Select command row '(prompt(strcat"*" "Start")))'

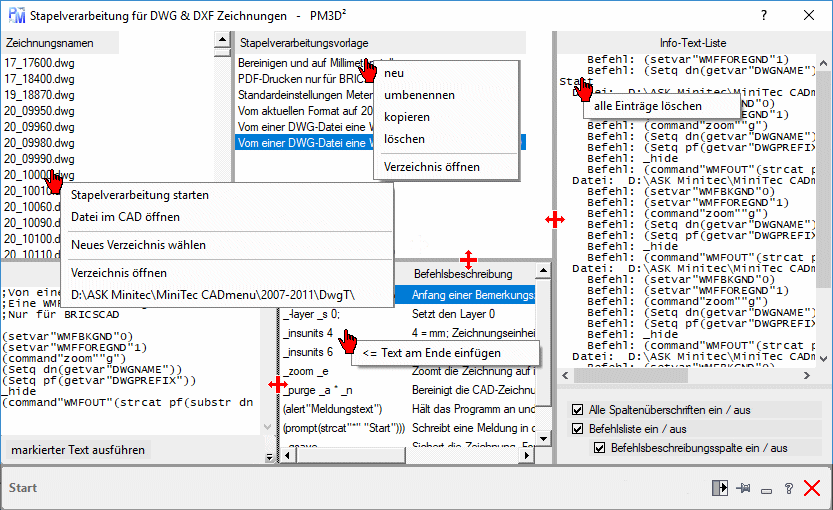click(344, 428)
